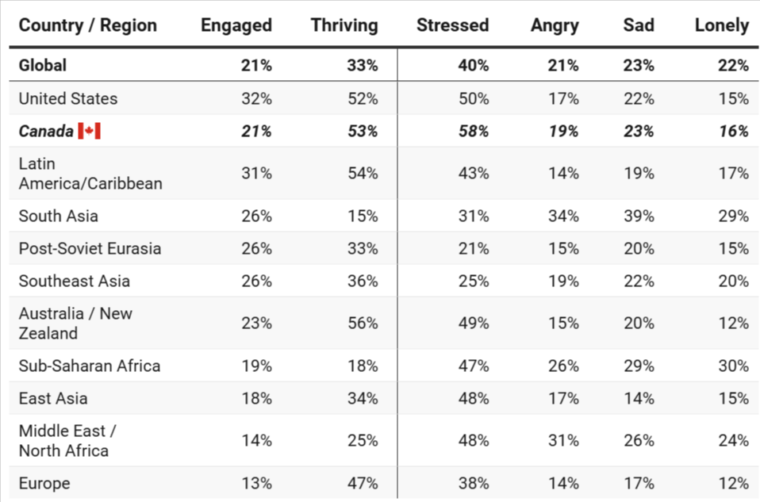This screenshot has height=502, width=760.
Task: Click the South Asia row label
Action: 58,216
